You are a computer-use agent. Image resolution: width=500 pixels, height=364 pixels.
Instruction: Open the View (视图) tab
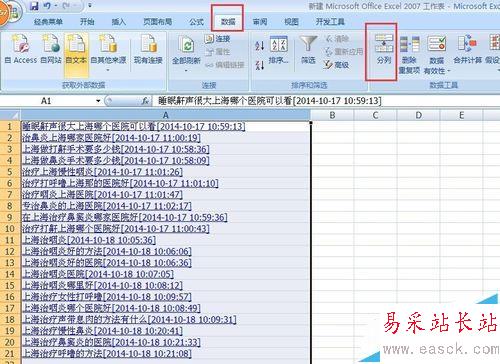[x=291, y=22]
